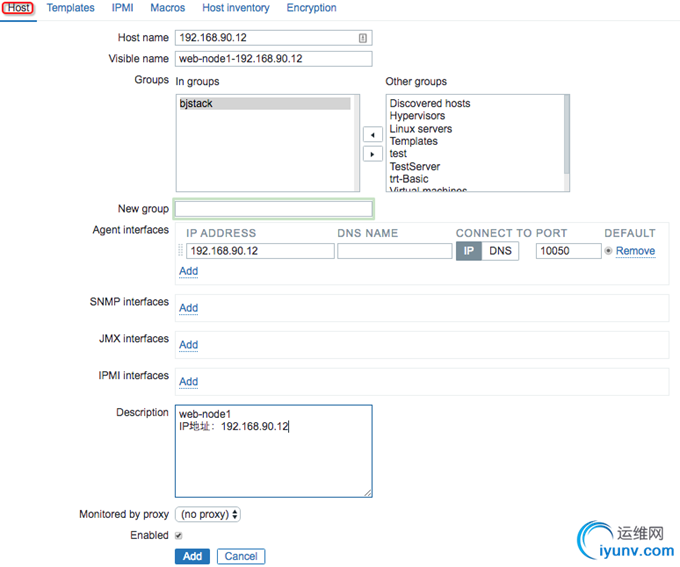
Task: Open the Host inventory tab
Action: point(236,8)
